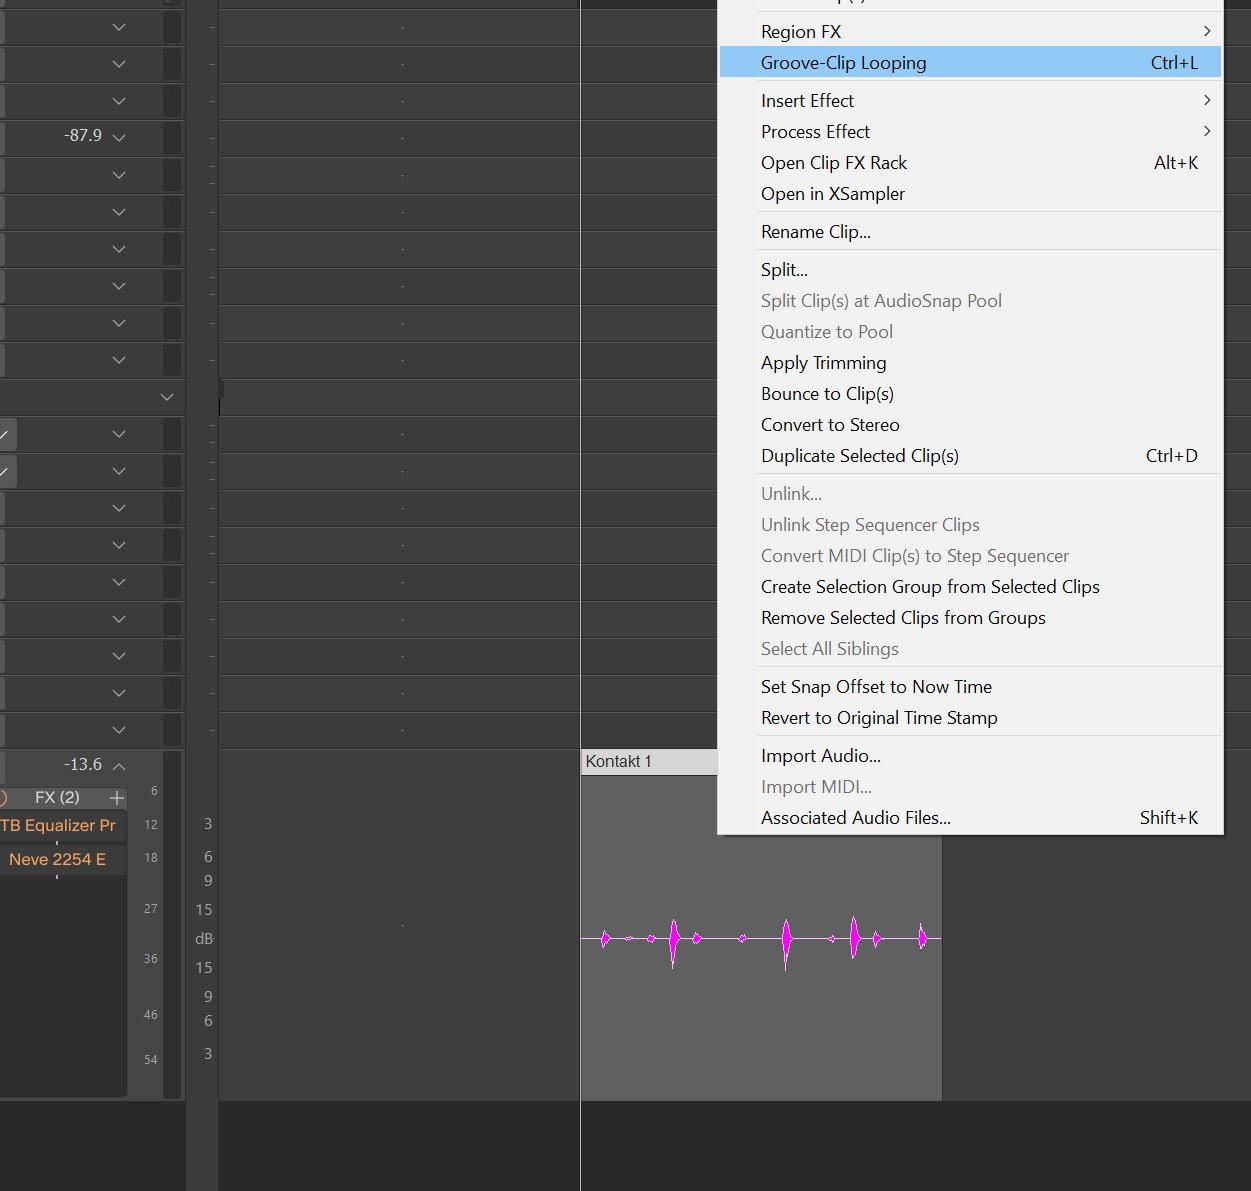
Task: Collapse the track showing -13.6 peak
Action: [119, 766]
